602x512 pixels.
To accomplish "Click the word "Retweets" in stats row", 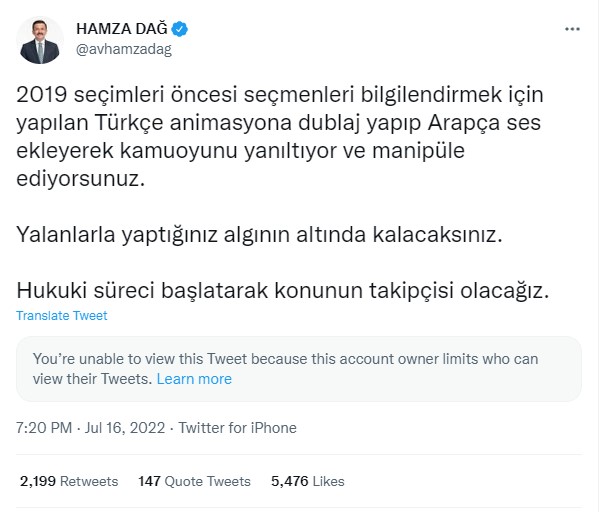I will tap(89, 481).
